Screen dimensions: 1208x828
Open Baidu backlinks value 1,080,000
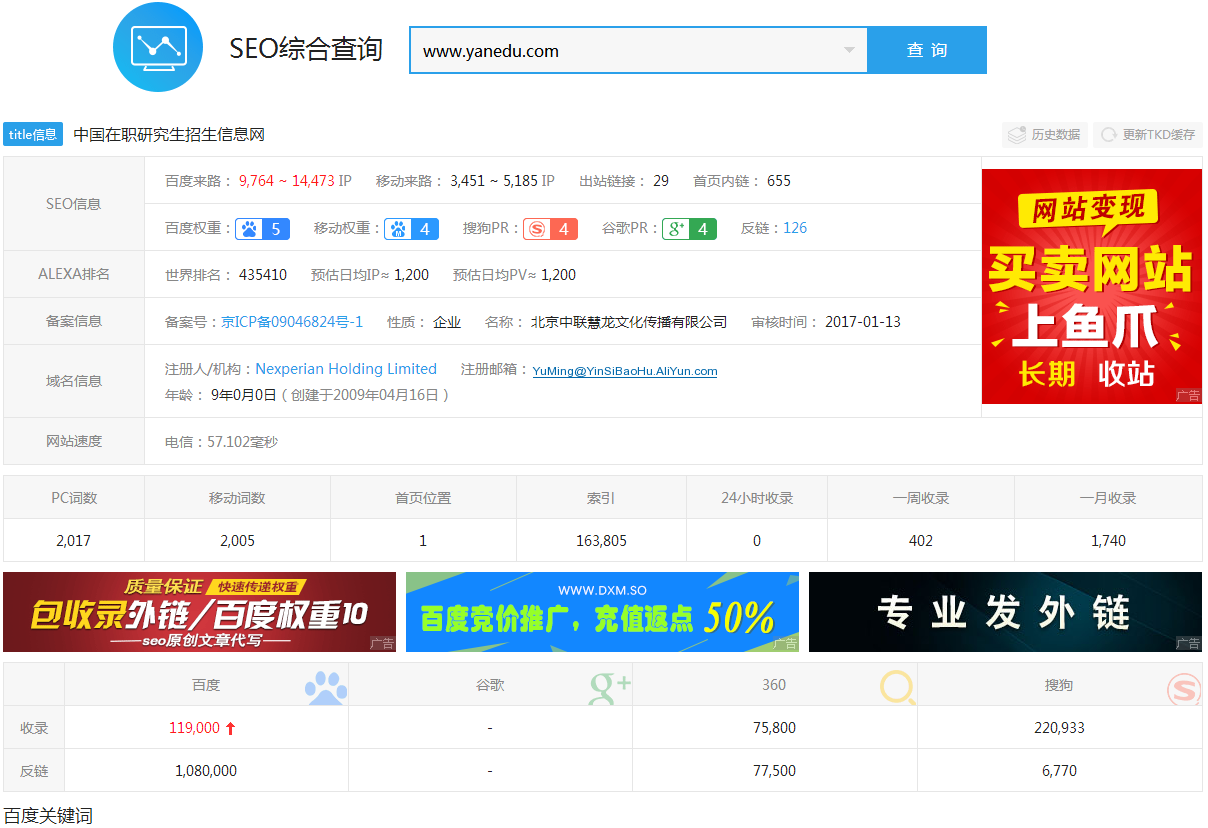coord(206,771)
